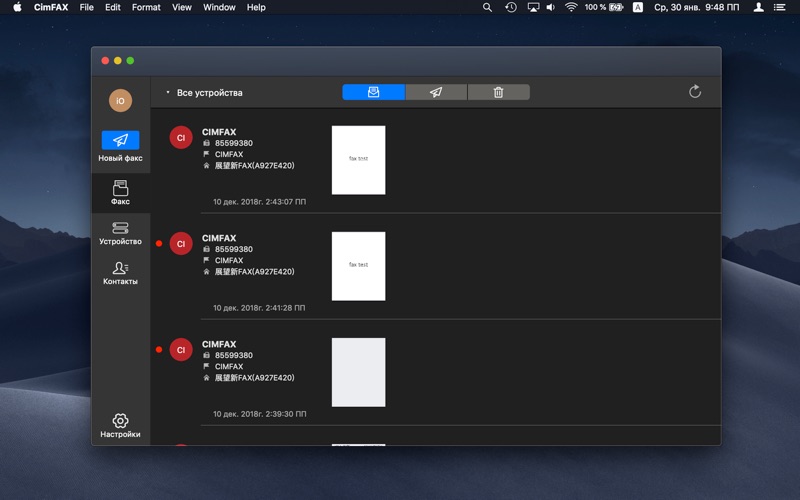Click the device name FAX(A927E420) in the 2:41:28 fax
The width and height of the screenshot is (800, 500).
click(255, 272)
